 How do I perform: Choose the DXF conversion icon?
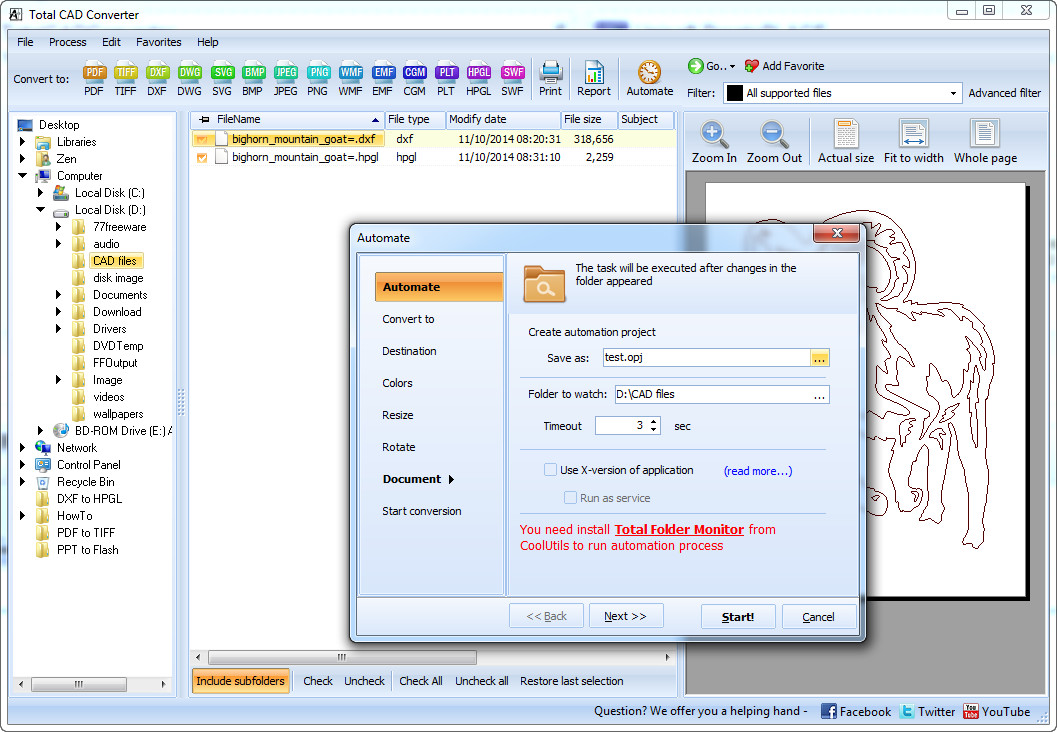pos(157,79)
